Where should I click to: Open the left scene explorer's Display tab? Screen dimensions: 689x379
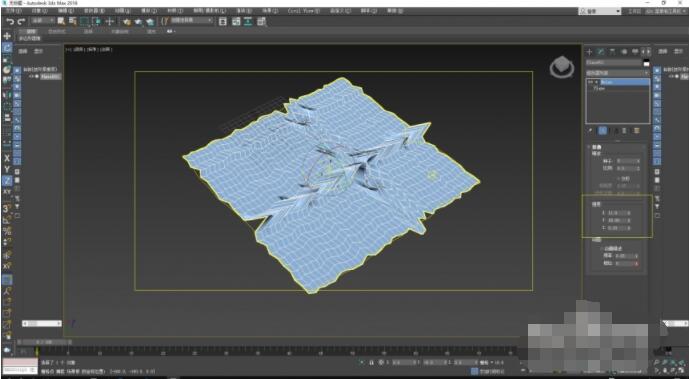click(x=39, y=51)
